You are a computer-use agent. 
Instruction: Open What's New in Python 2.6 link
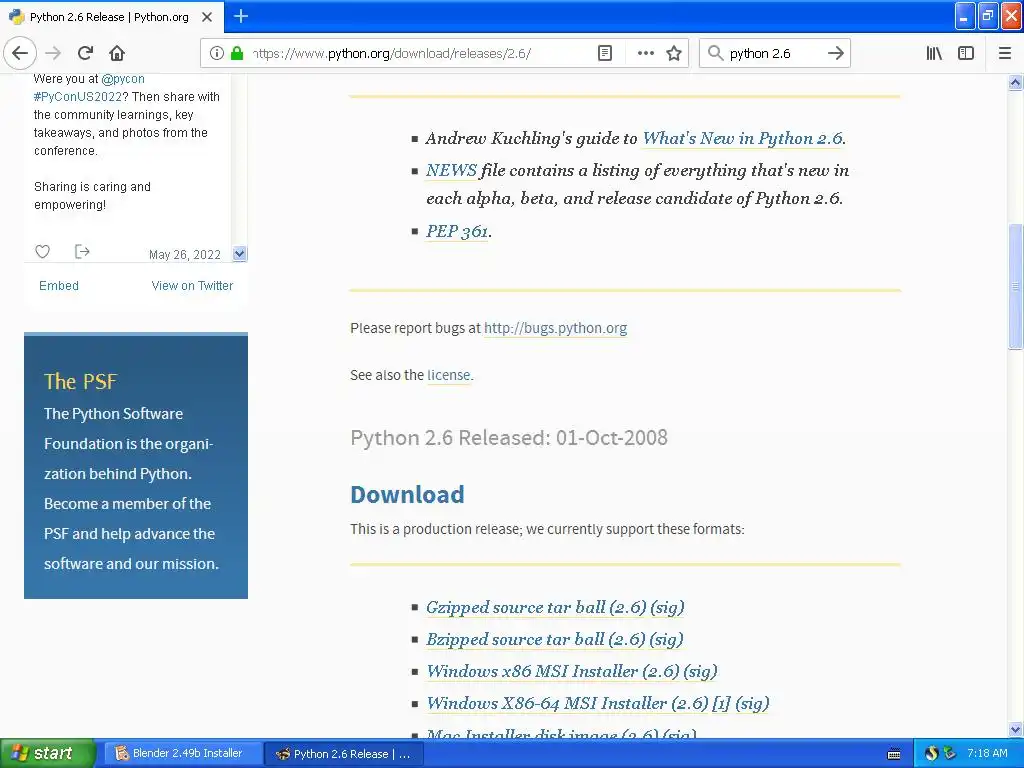(x=743, y=138)
